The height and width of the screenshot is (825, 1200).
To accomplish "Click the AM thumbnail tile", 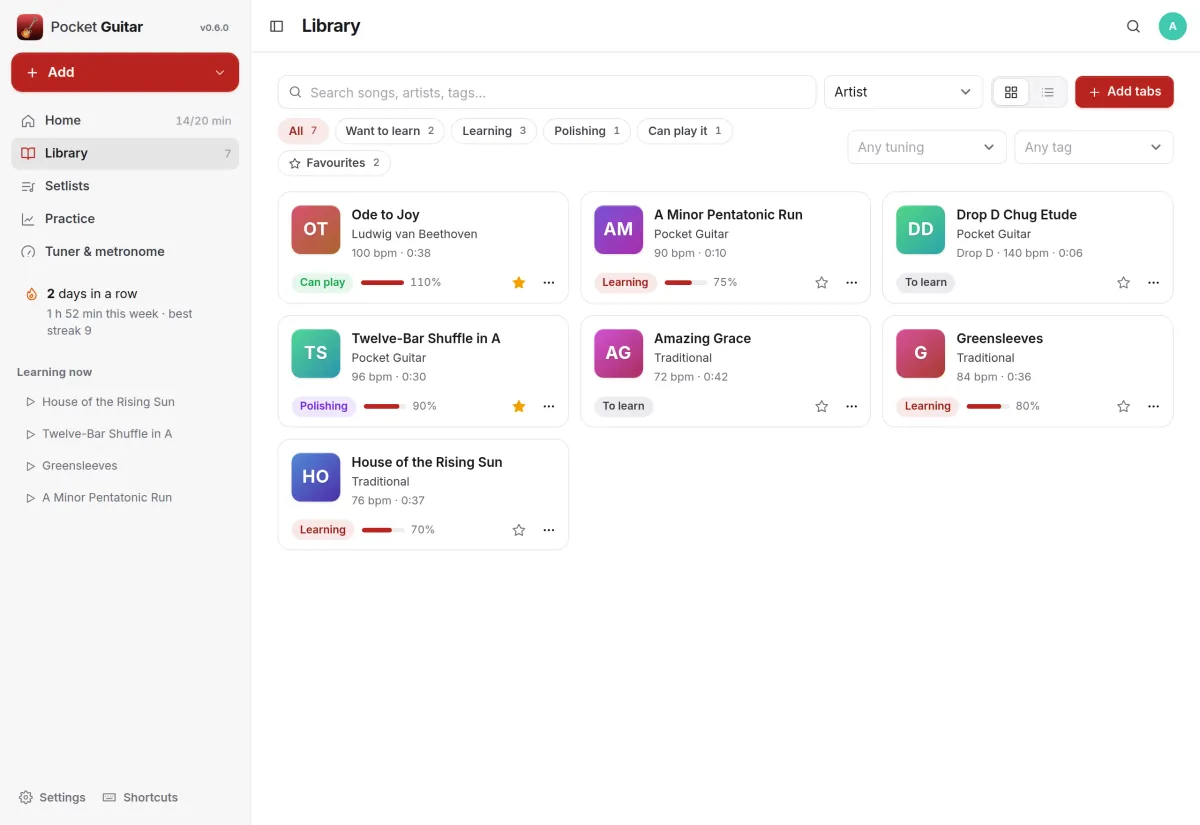I will pos(618,230).
